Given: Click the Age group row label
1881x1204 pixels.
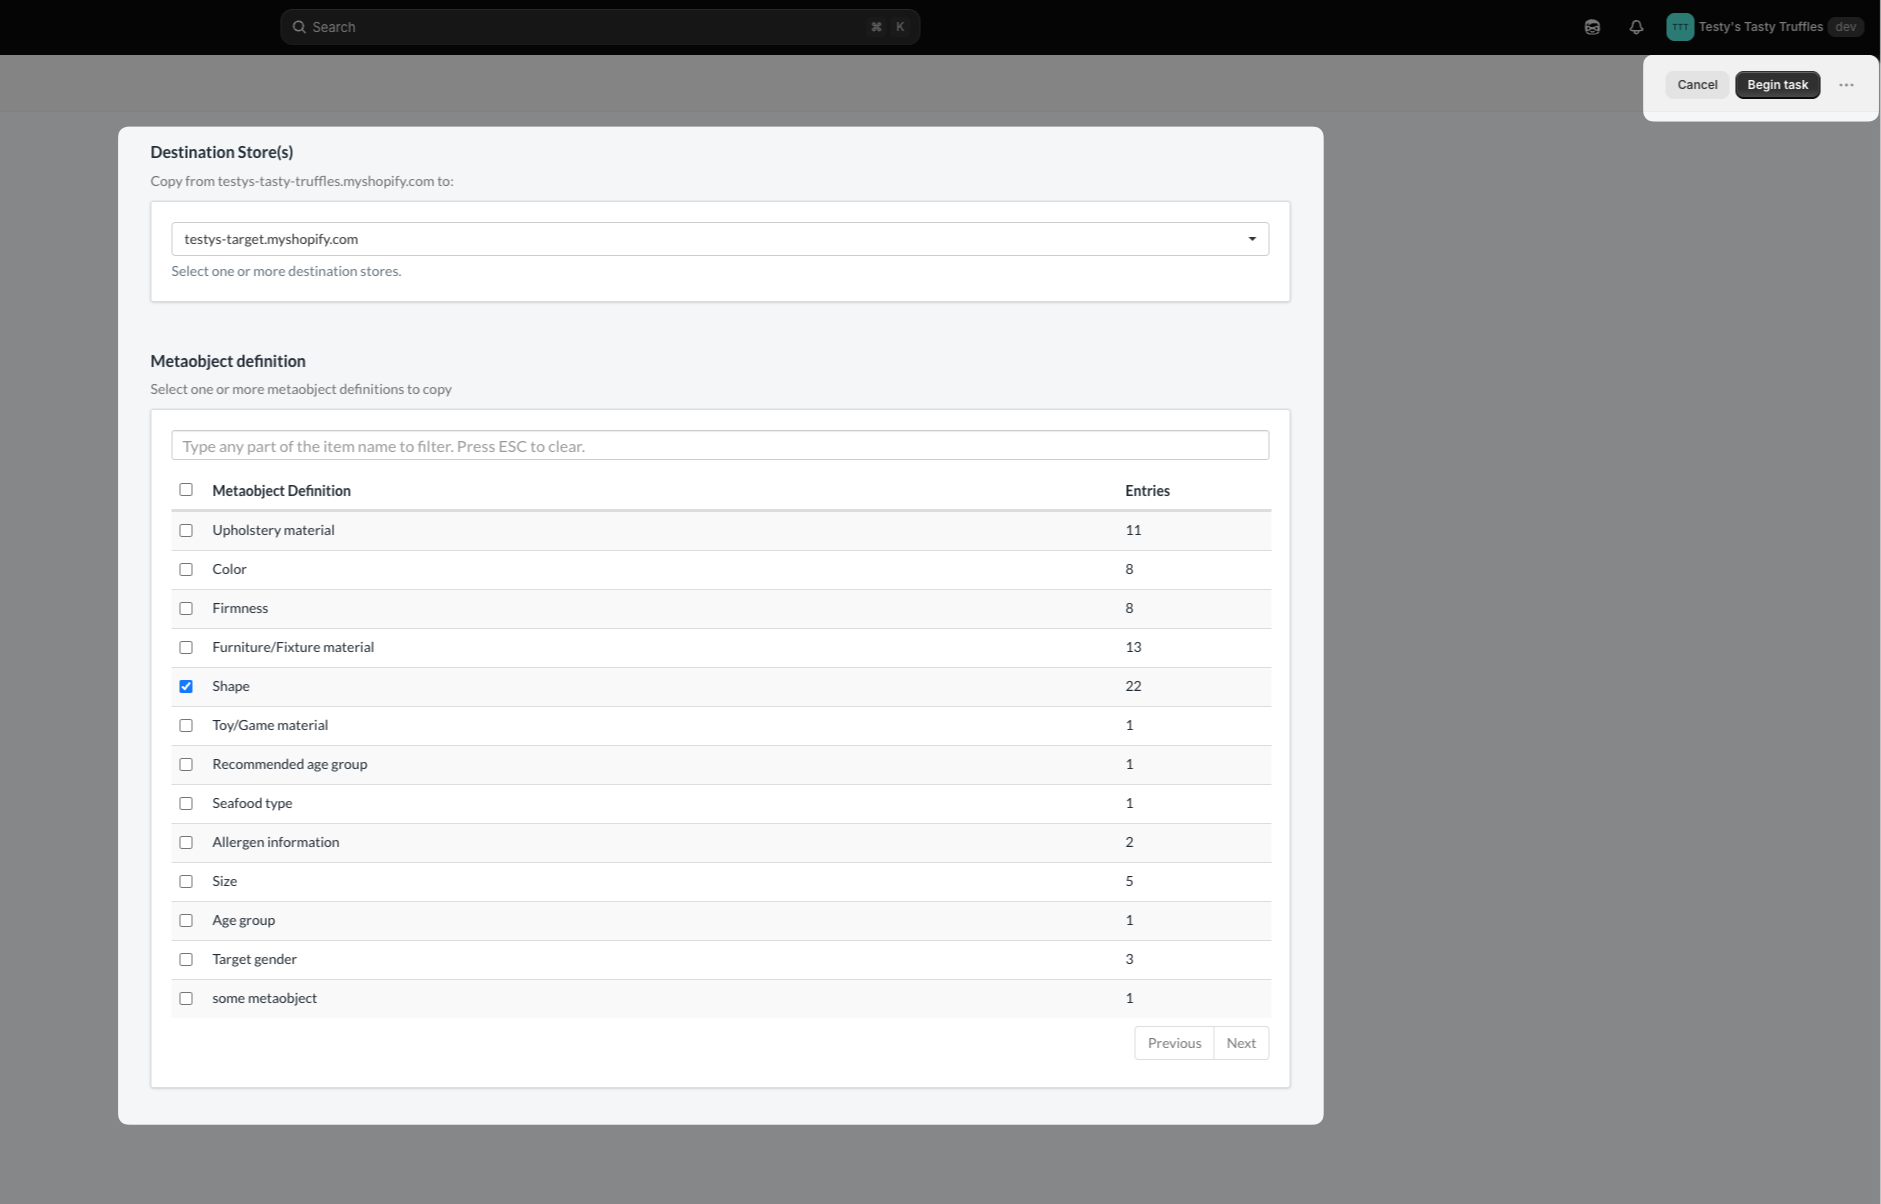Looking at the screenshot, I should [x=243, y=920].
